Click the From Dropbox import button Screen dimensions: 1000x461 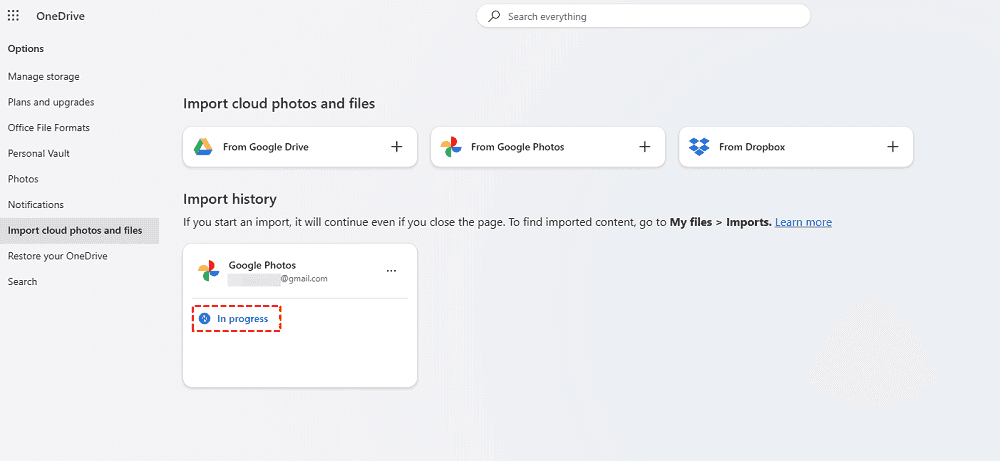(752, 147)
